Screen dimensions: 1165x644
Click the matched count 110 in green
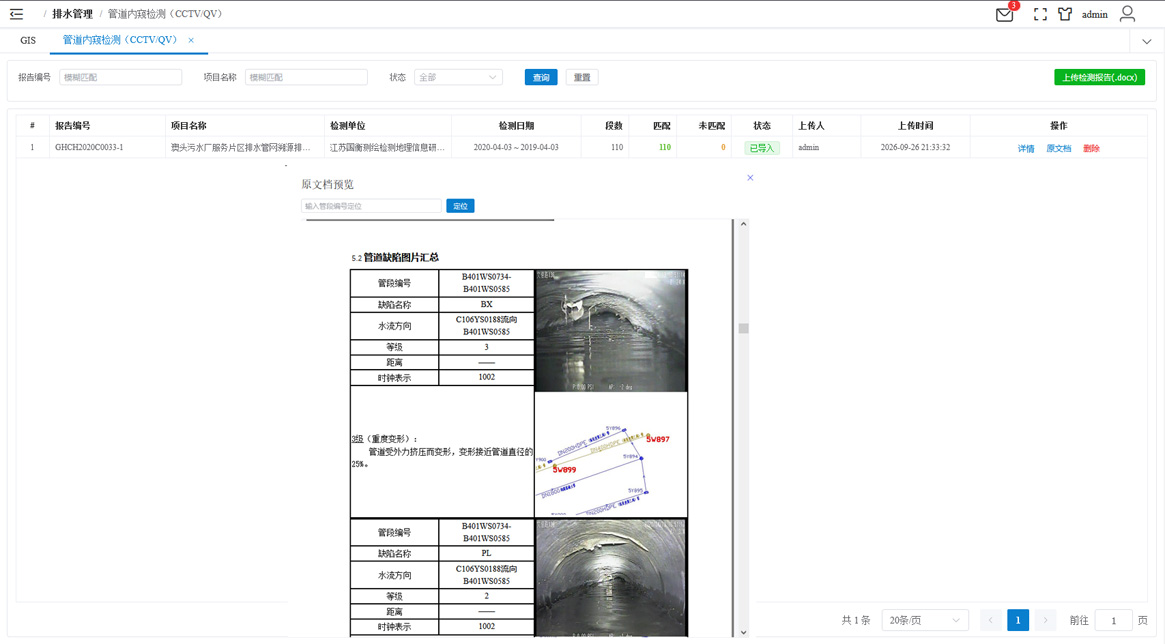[x=664, y=147]
